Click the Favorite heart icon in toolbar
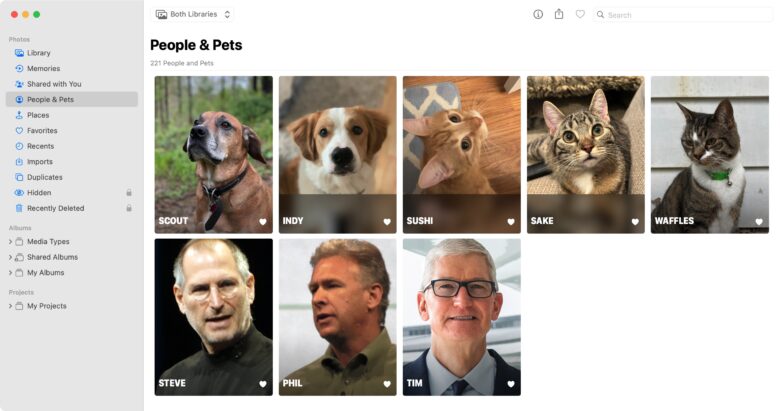Viewport: 780px width, 411px height. pos(580,15)
